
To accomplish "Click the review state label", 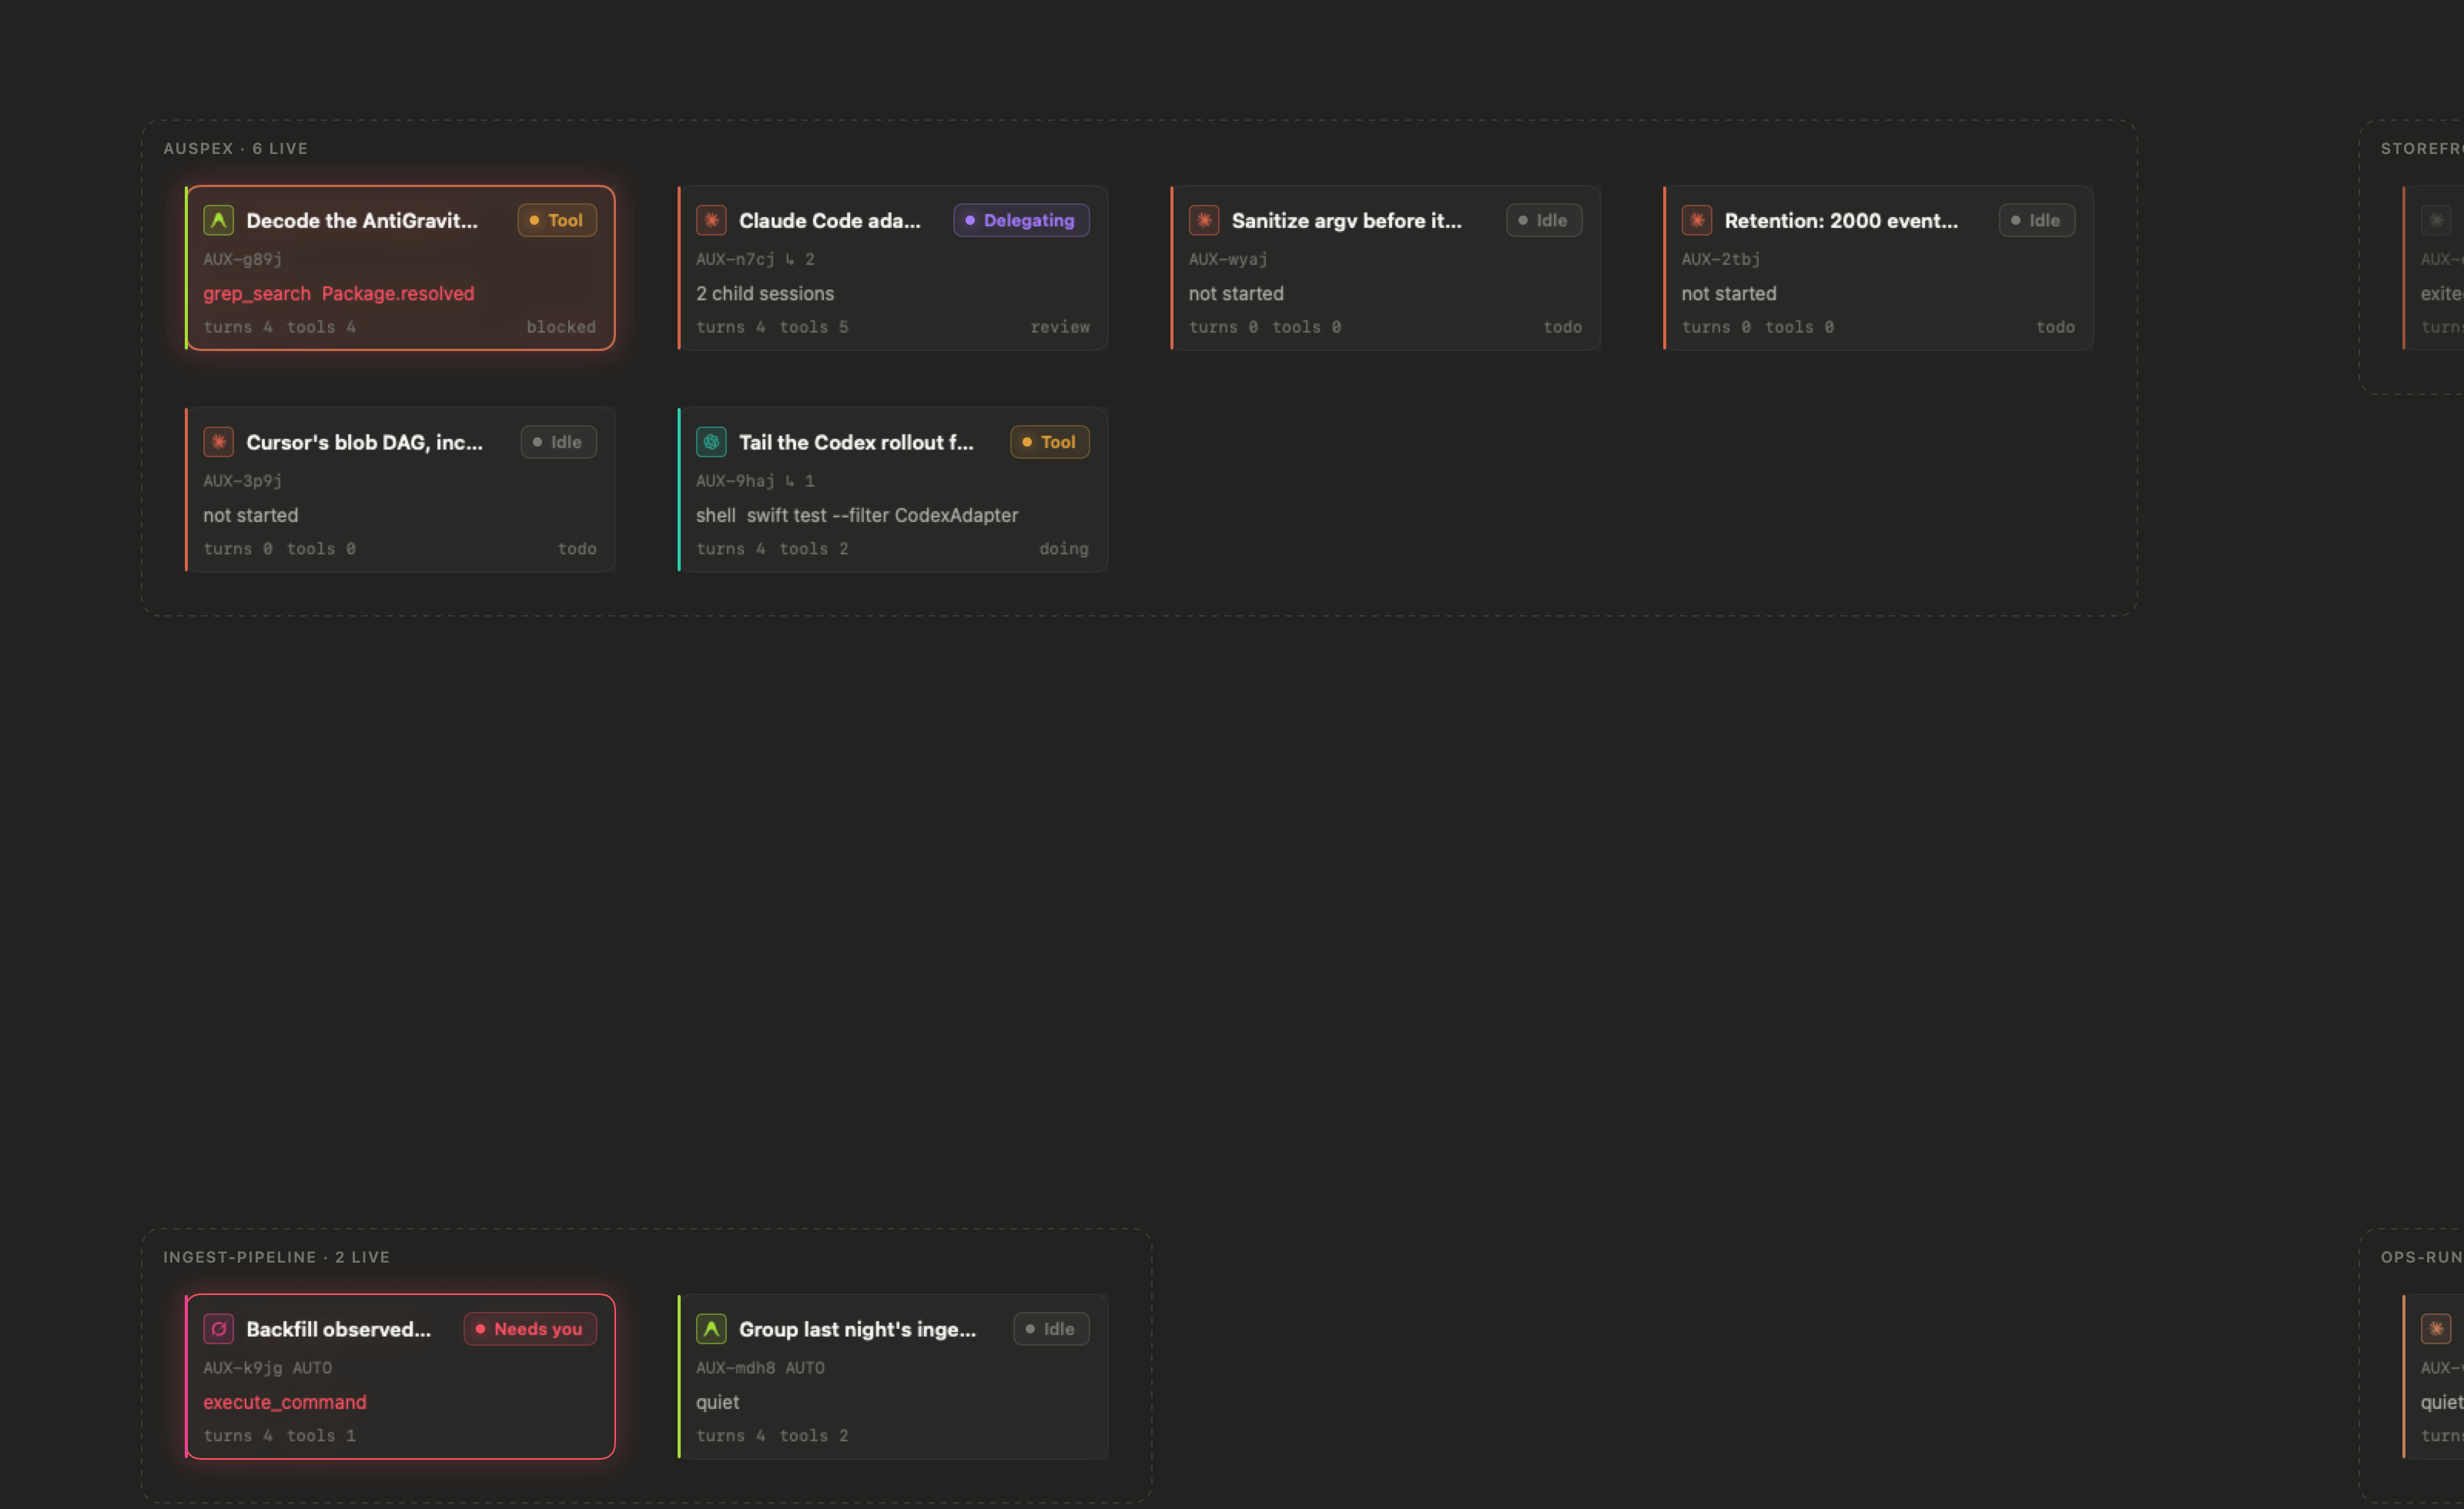I will click(1060, 328).
